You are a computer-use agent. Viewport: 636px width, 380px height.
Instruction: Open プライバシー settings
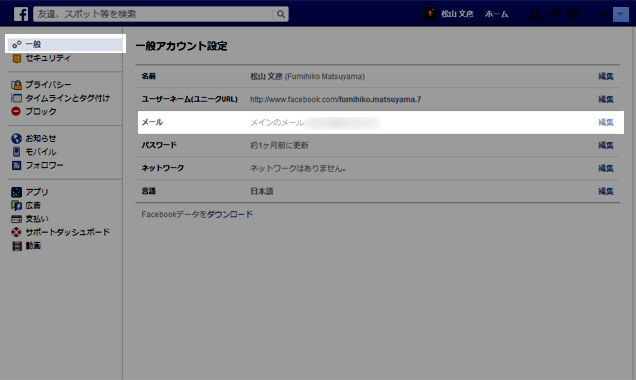(48, 85)
